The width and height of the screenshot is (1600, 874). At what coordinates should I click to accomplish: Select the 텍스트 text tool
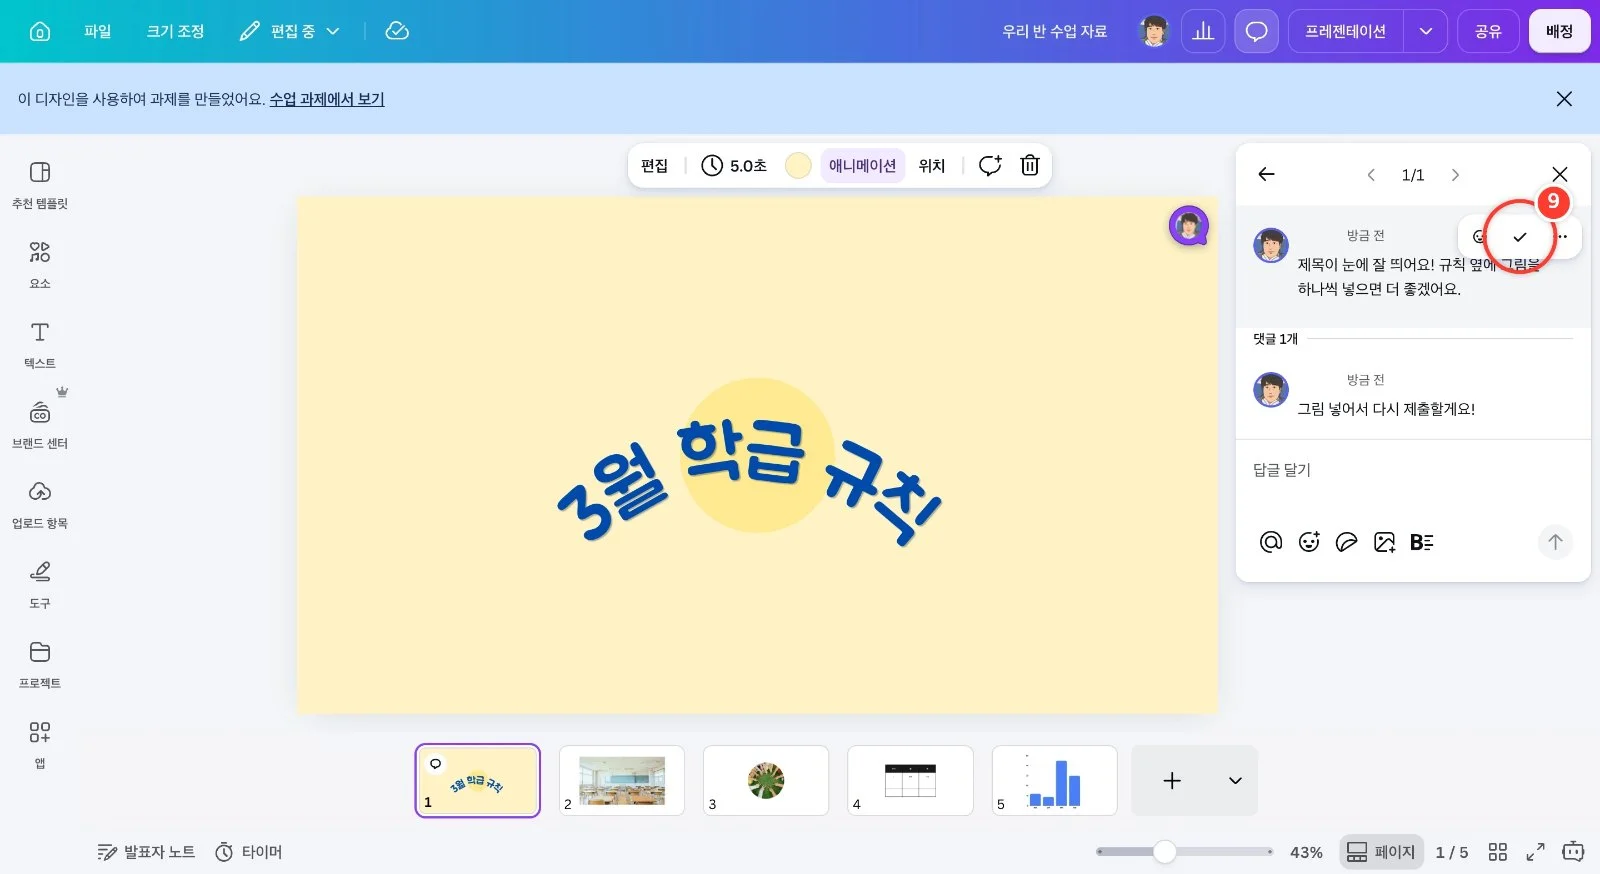40,345
